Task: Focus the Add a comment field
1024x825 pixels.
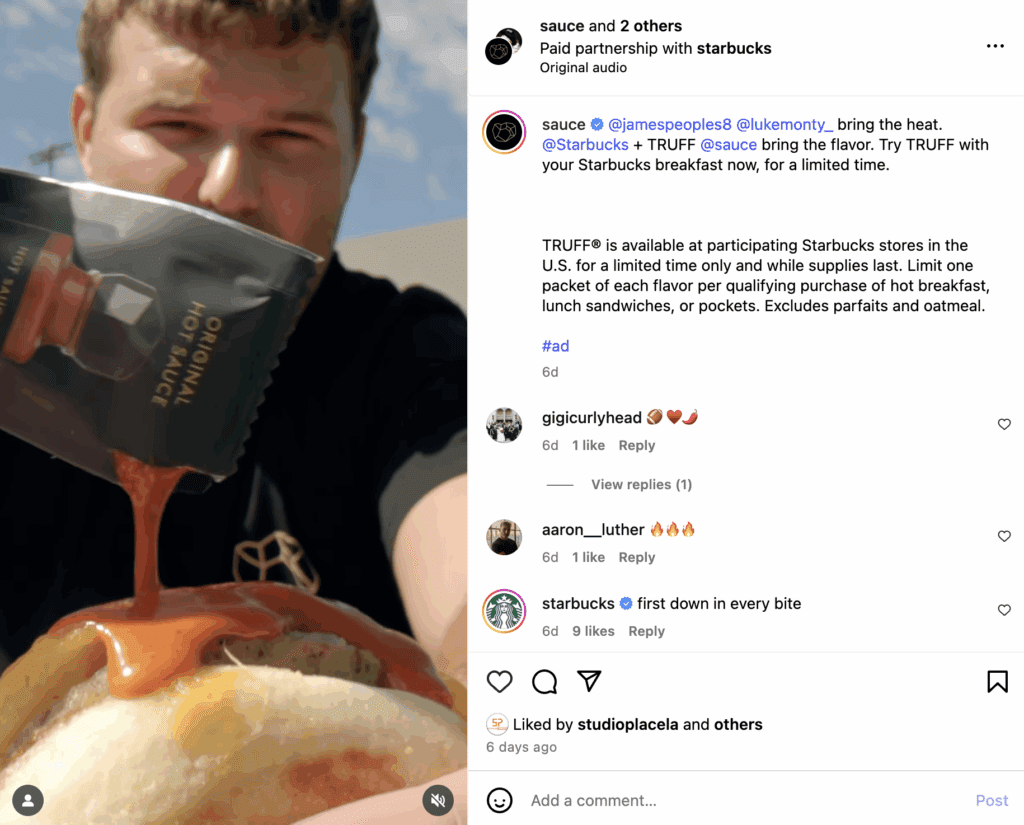Action: tap(744, 800)
